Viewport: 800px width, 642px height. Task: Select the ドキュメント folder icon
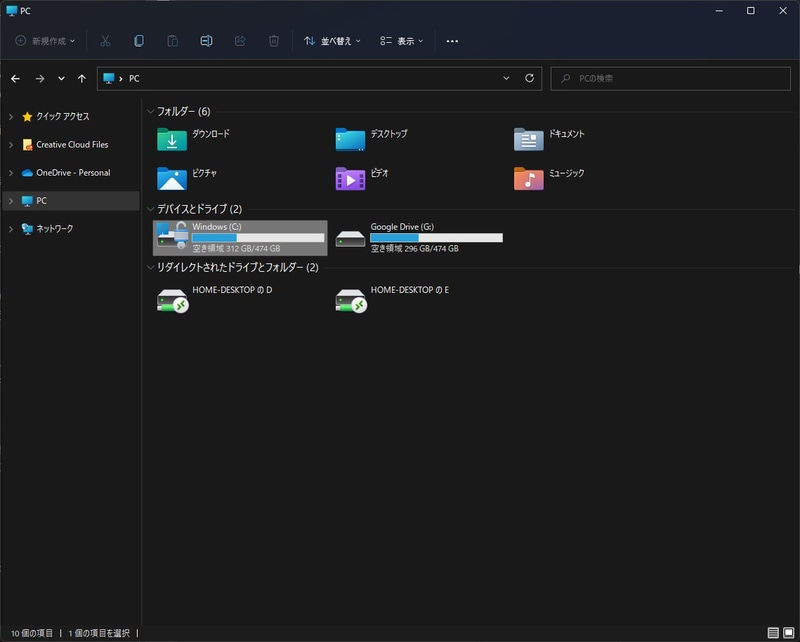[529, 139]
